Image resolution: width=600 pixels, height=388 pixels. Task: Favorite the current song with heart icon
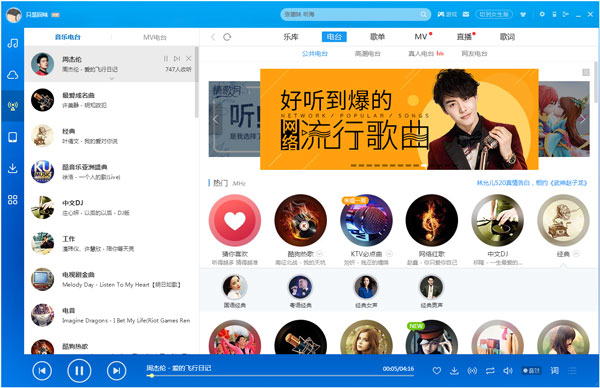click(437, 370)
